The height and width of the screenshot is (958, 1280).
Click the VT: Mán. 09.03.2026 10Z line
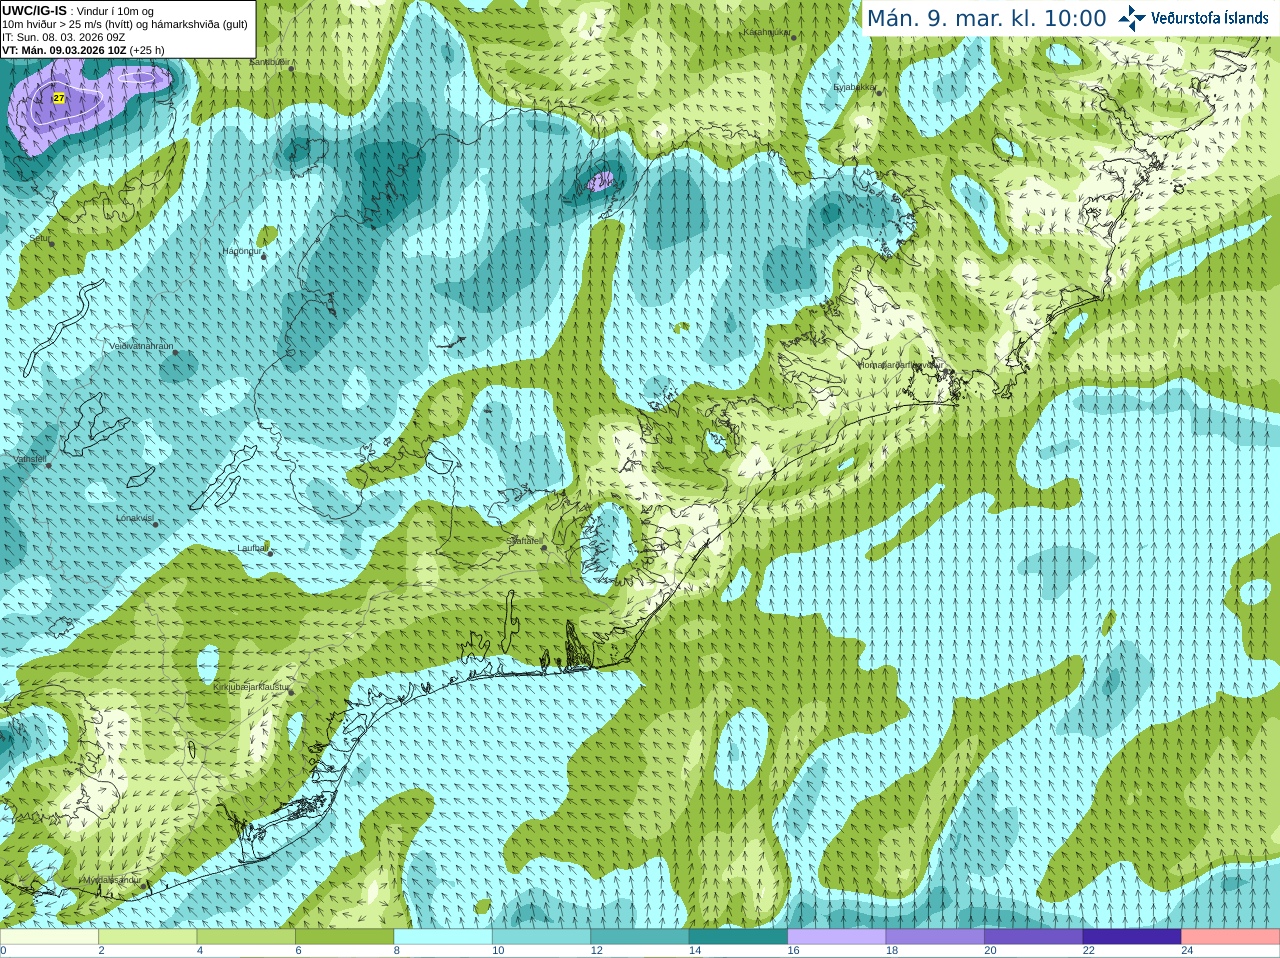point(83,50)
